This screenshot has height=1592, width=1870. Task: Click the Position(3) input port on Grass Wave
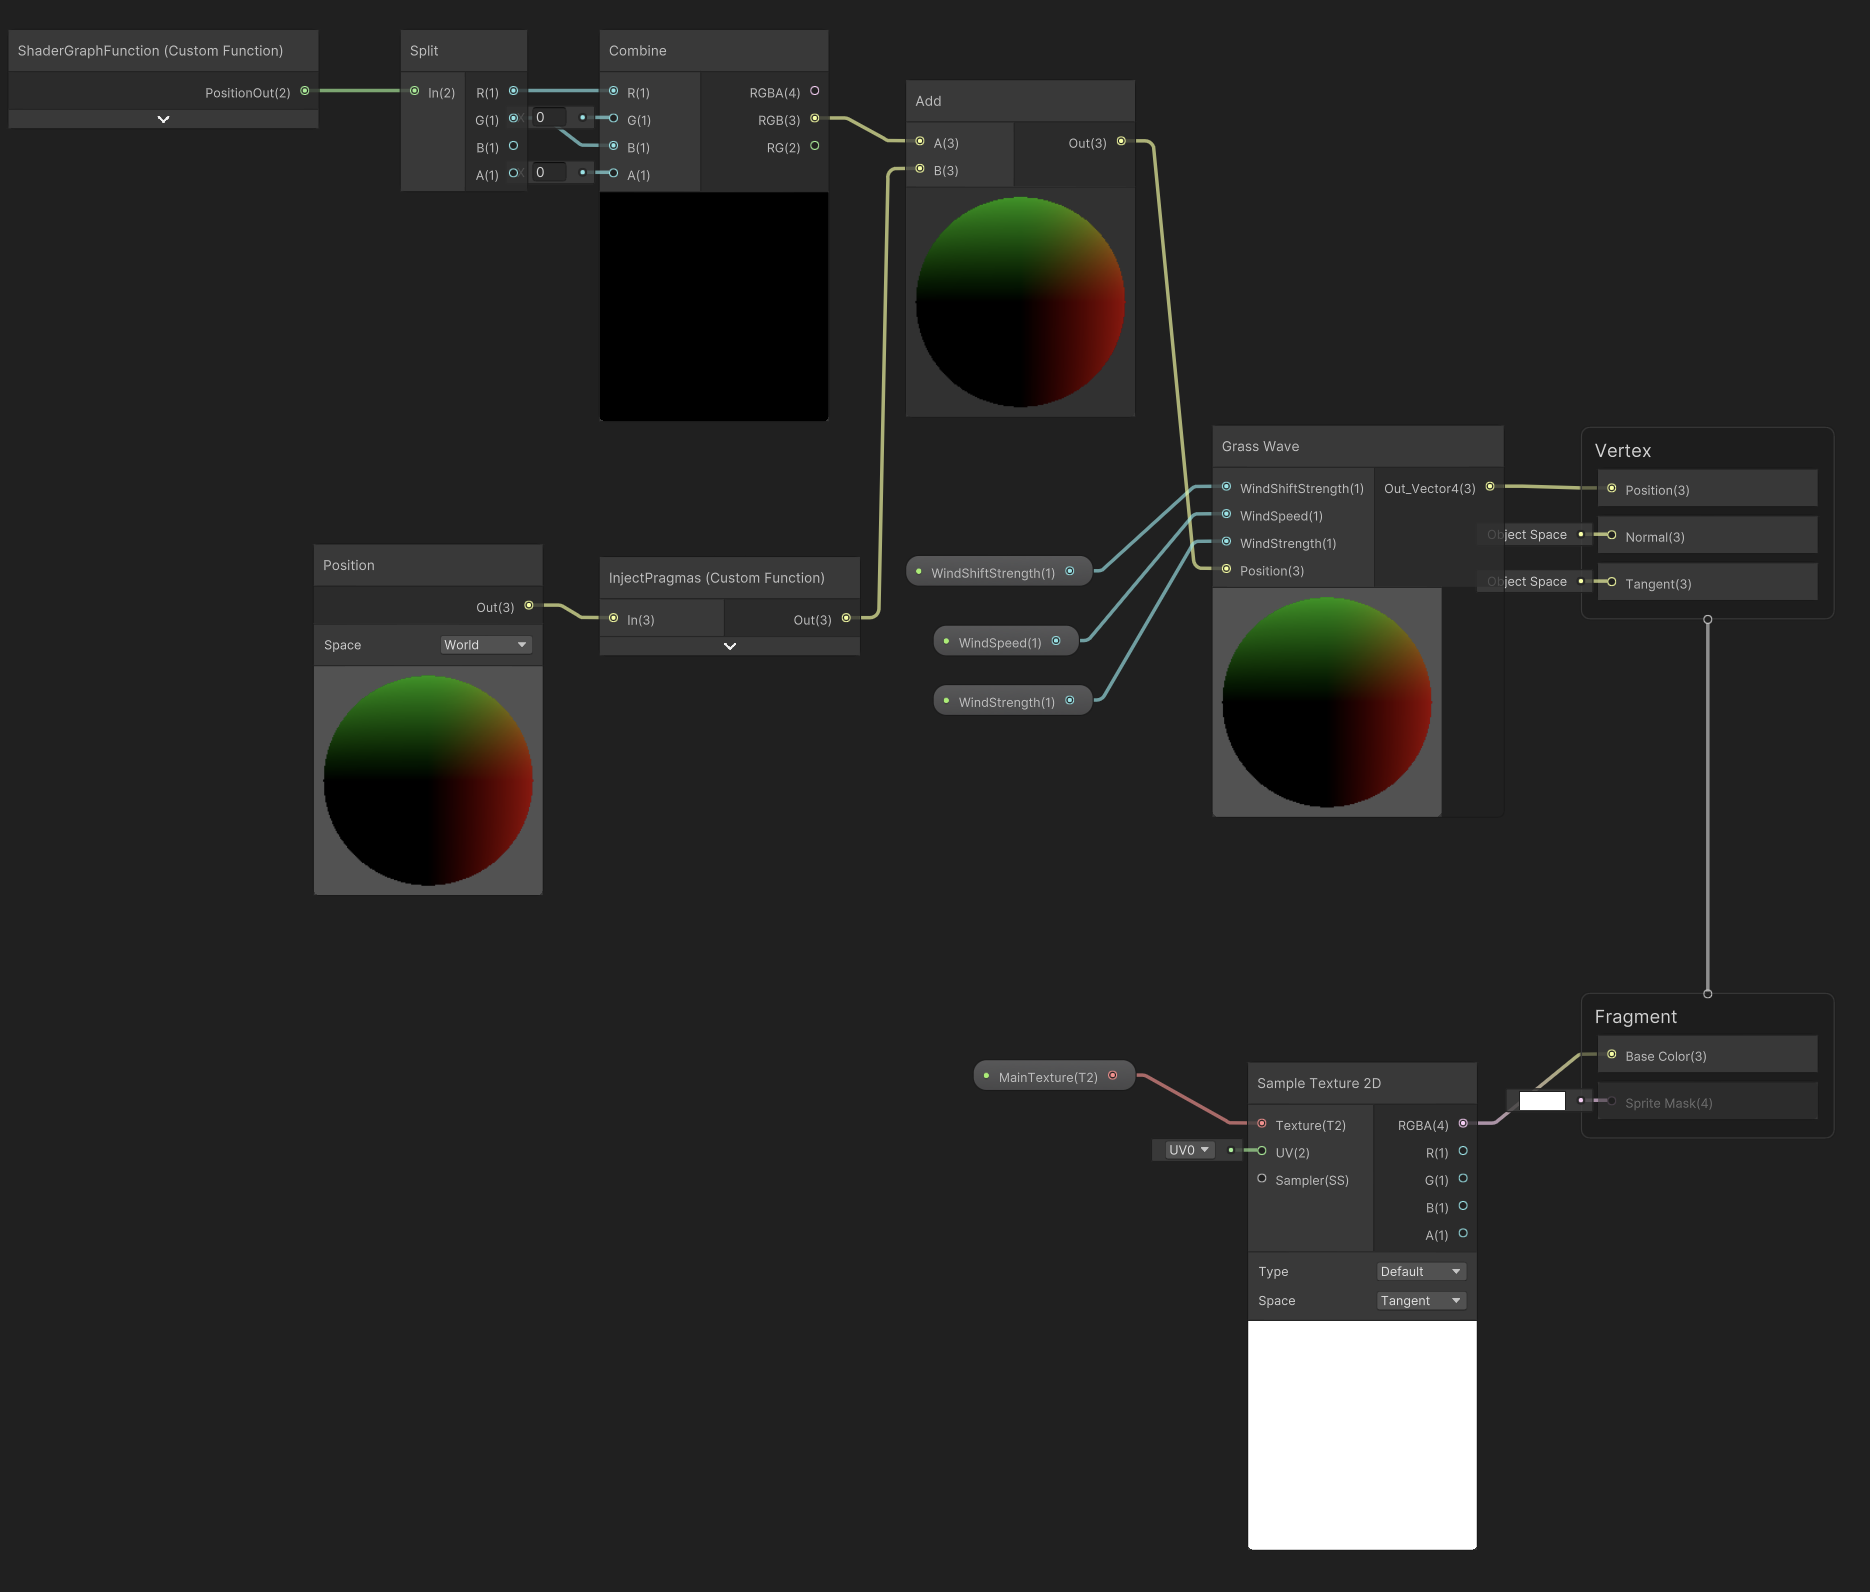[1227, 569]
